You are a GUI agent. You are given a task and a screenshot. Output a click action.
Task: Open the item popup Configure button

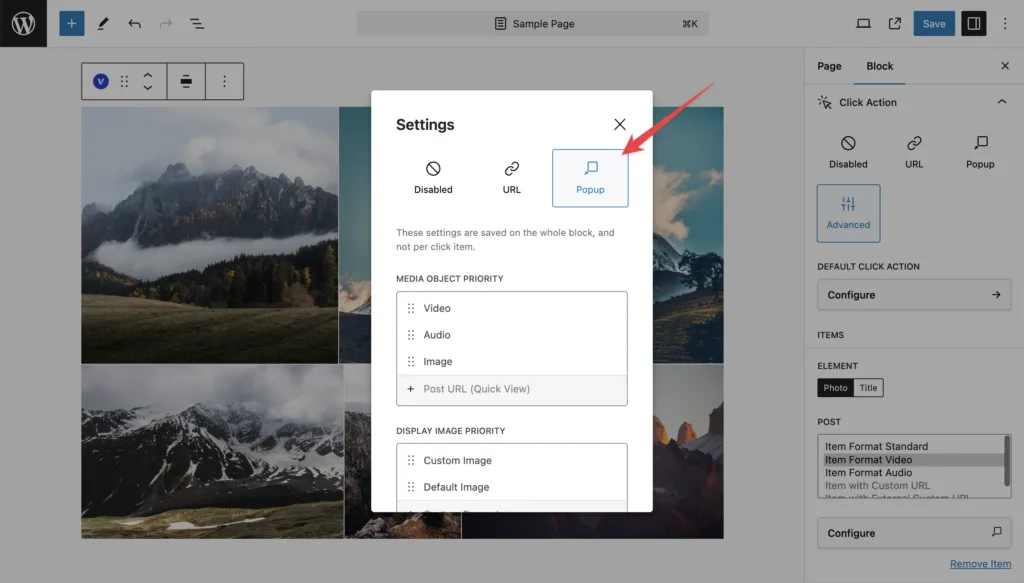[x=914, y=533]
